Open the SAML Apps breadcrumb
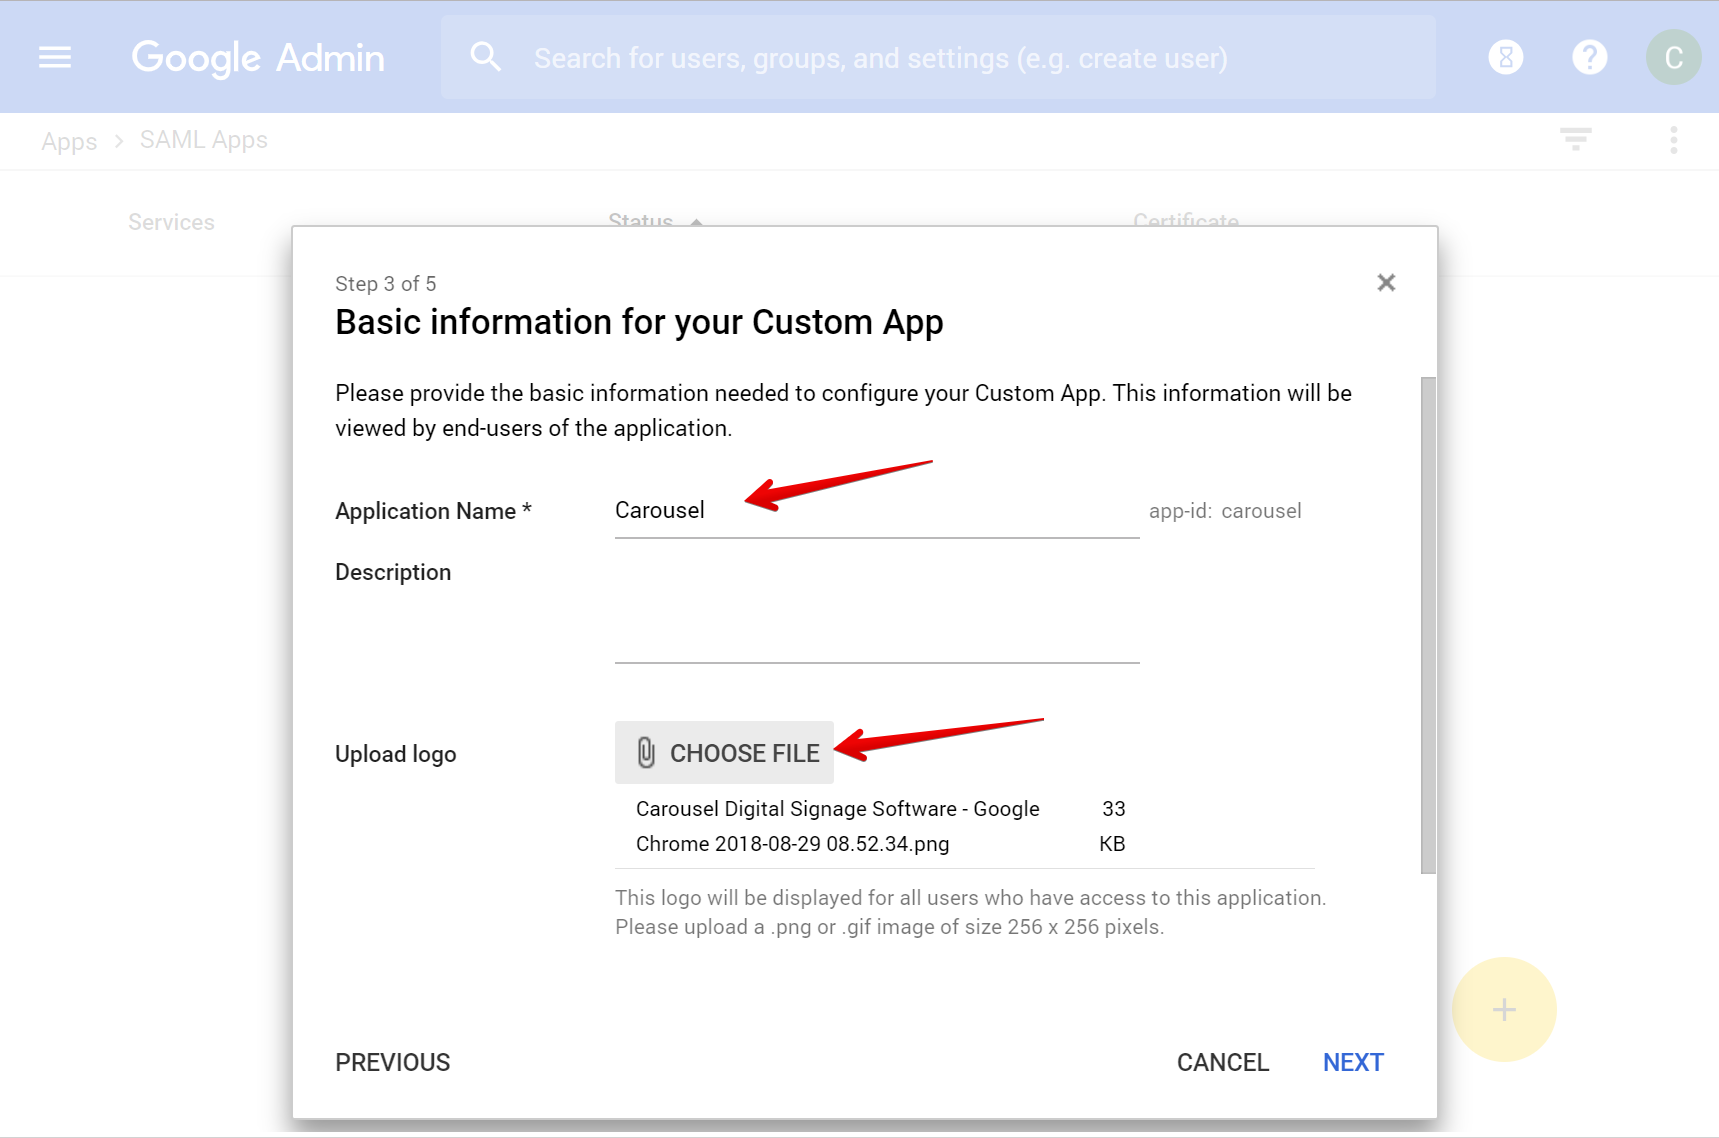 point(204,140)
